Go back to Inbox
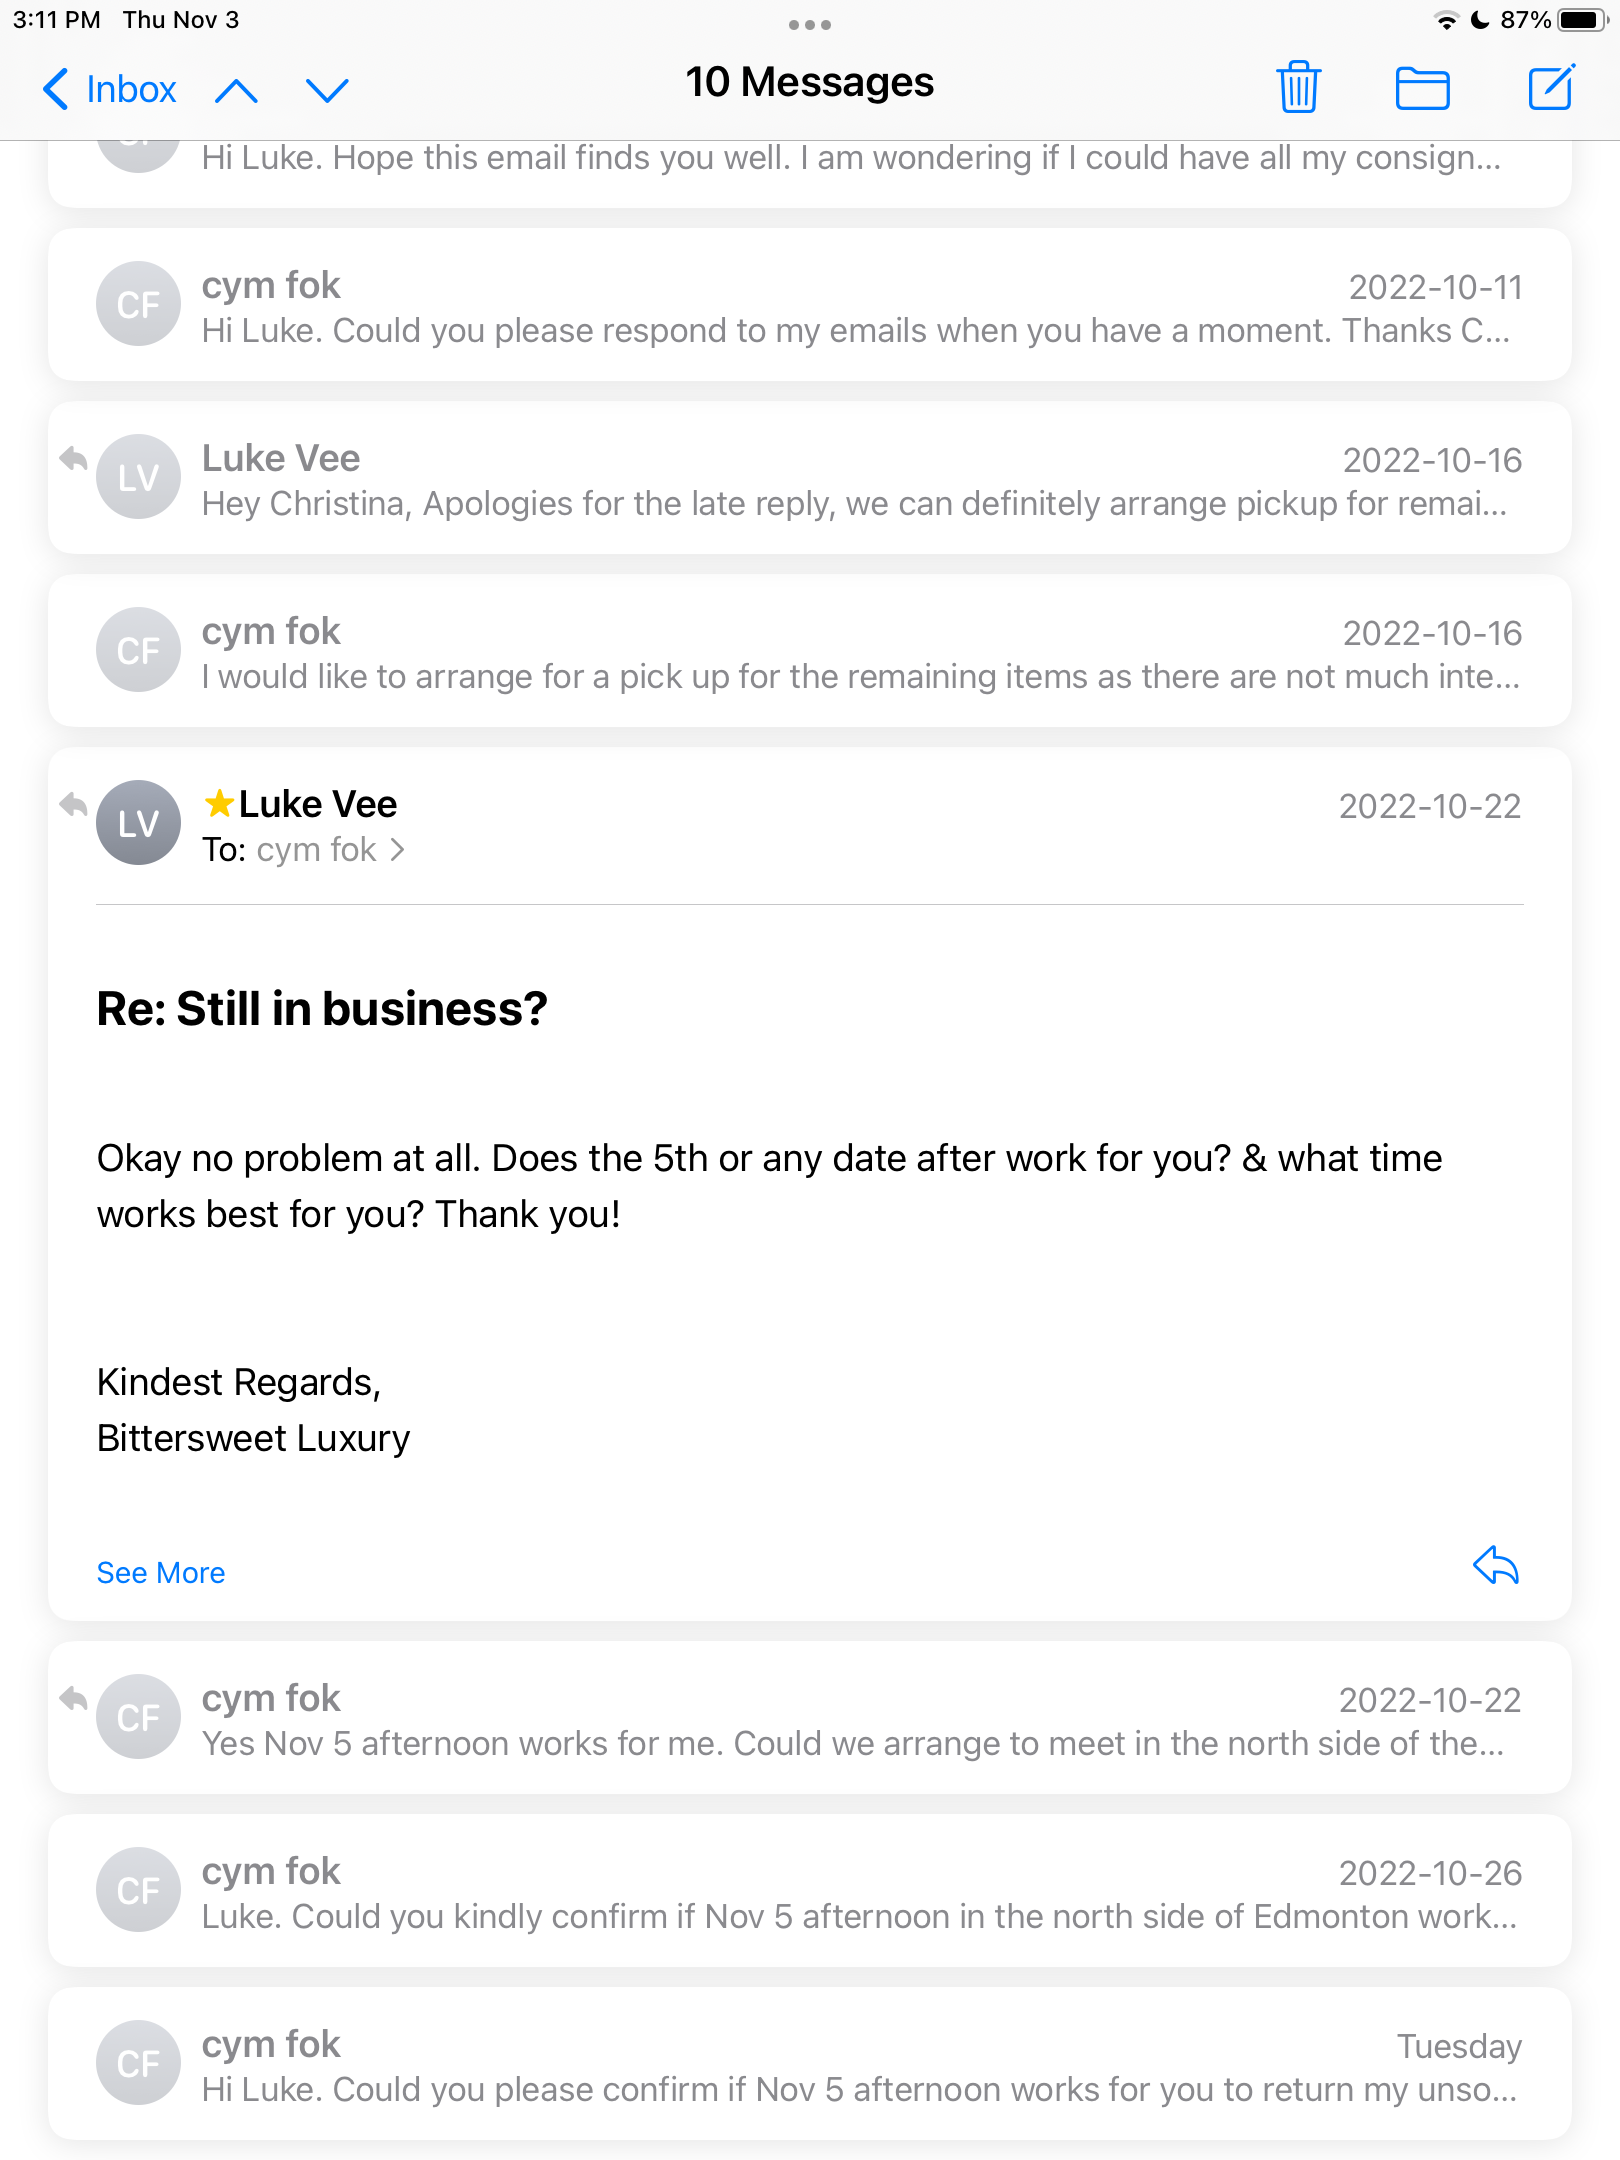 pos(110,89)
